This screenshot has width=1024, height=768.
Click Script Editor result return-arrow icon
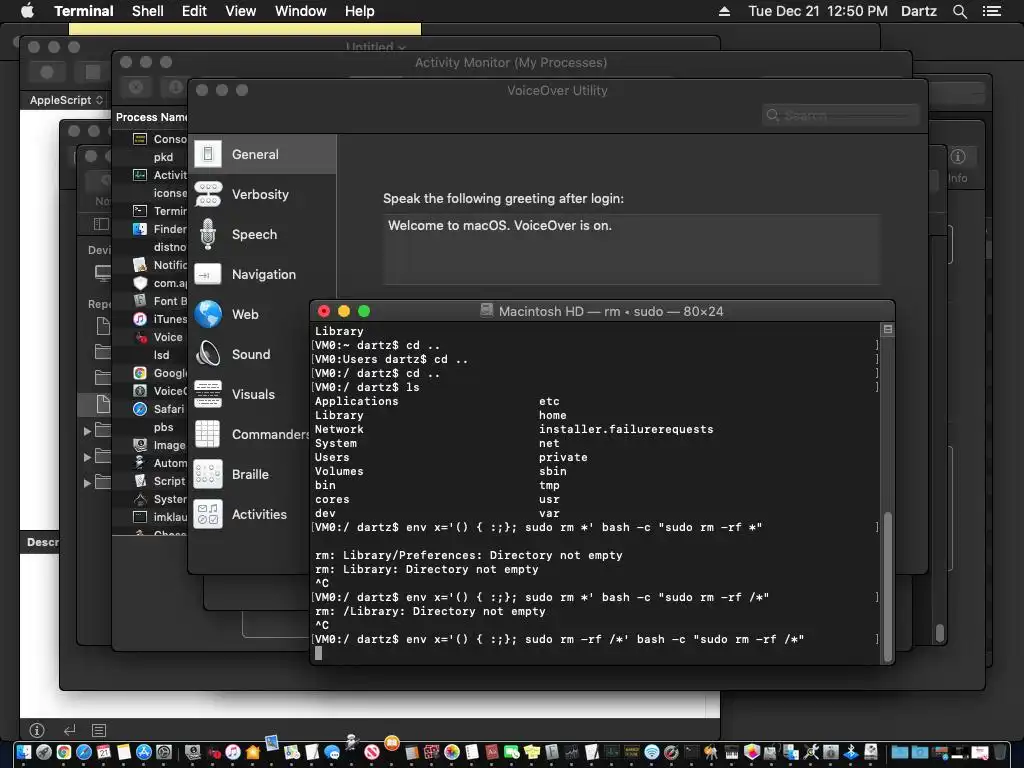point(69,729)
